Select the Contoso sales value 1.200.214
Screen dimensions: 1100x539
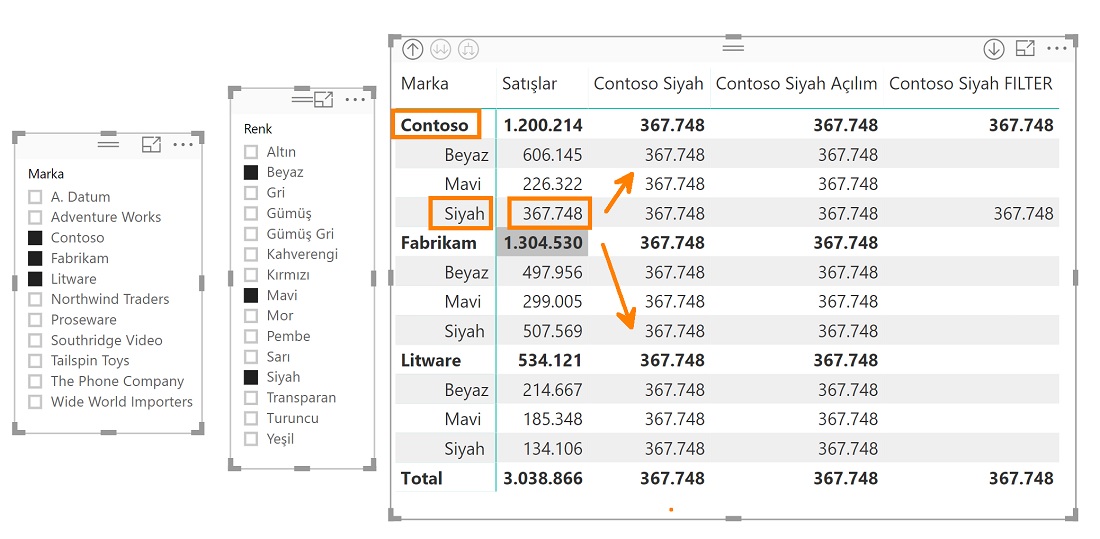(x=543, y=126)
